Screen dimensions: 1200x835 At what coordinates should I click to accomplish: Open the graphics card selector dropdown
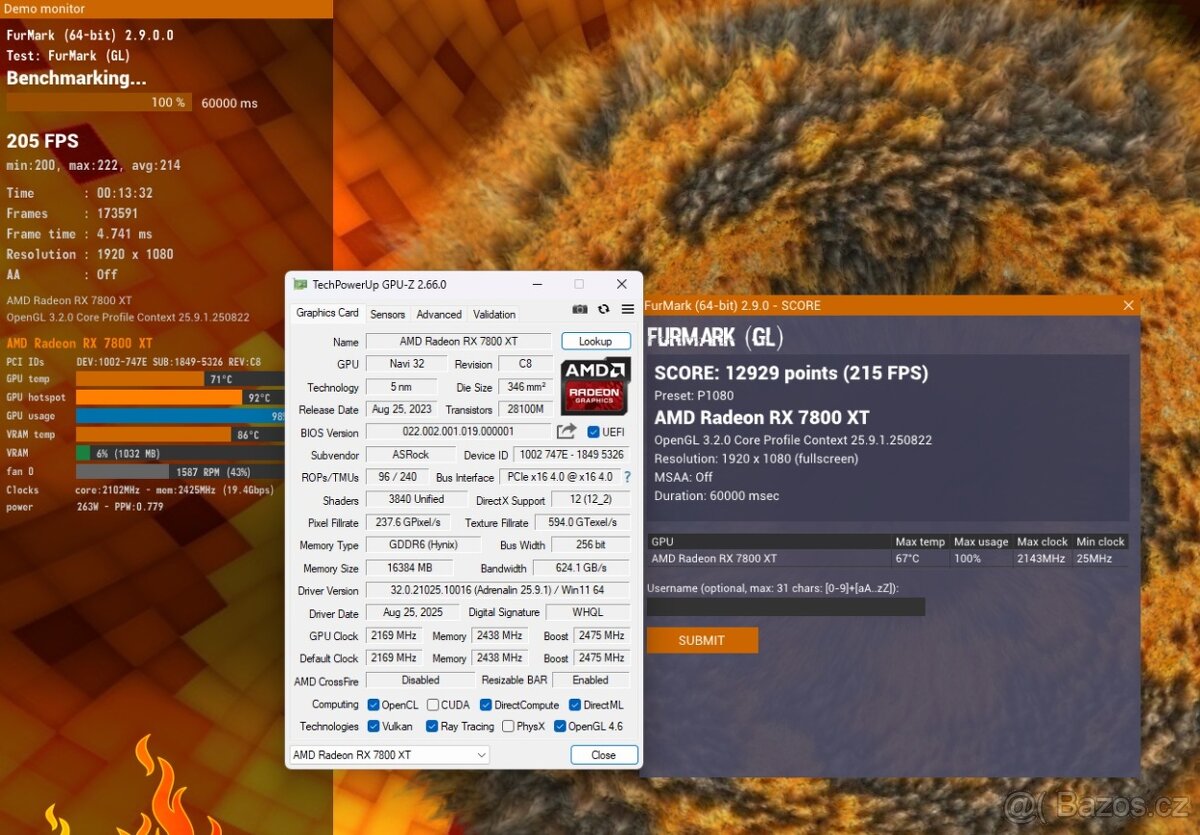(x=388, y=754)
